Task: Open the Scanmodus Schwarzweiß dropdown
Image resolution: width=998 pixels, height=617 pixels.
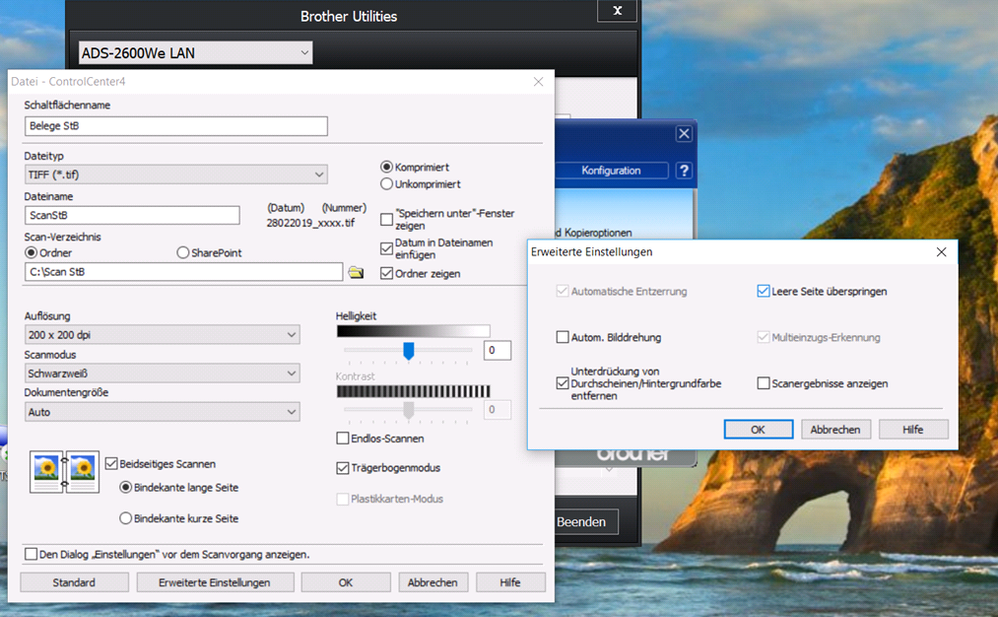Action: (162, 373)
